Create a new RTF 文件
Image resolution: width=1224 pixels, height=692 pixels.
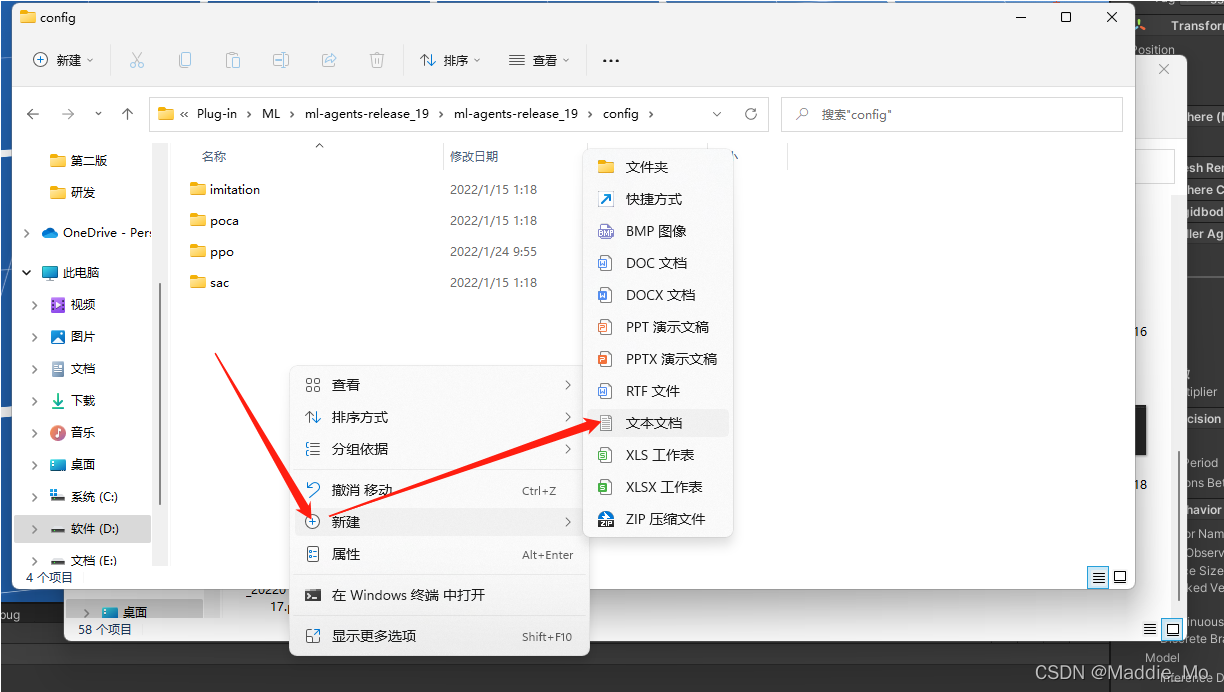coord(658,391)
